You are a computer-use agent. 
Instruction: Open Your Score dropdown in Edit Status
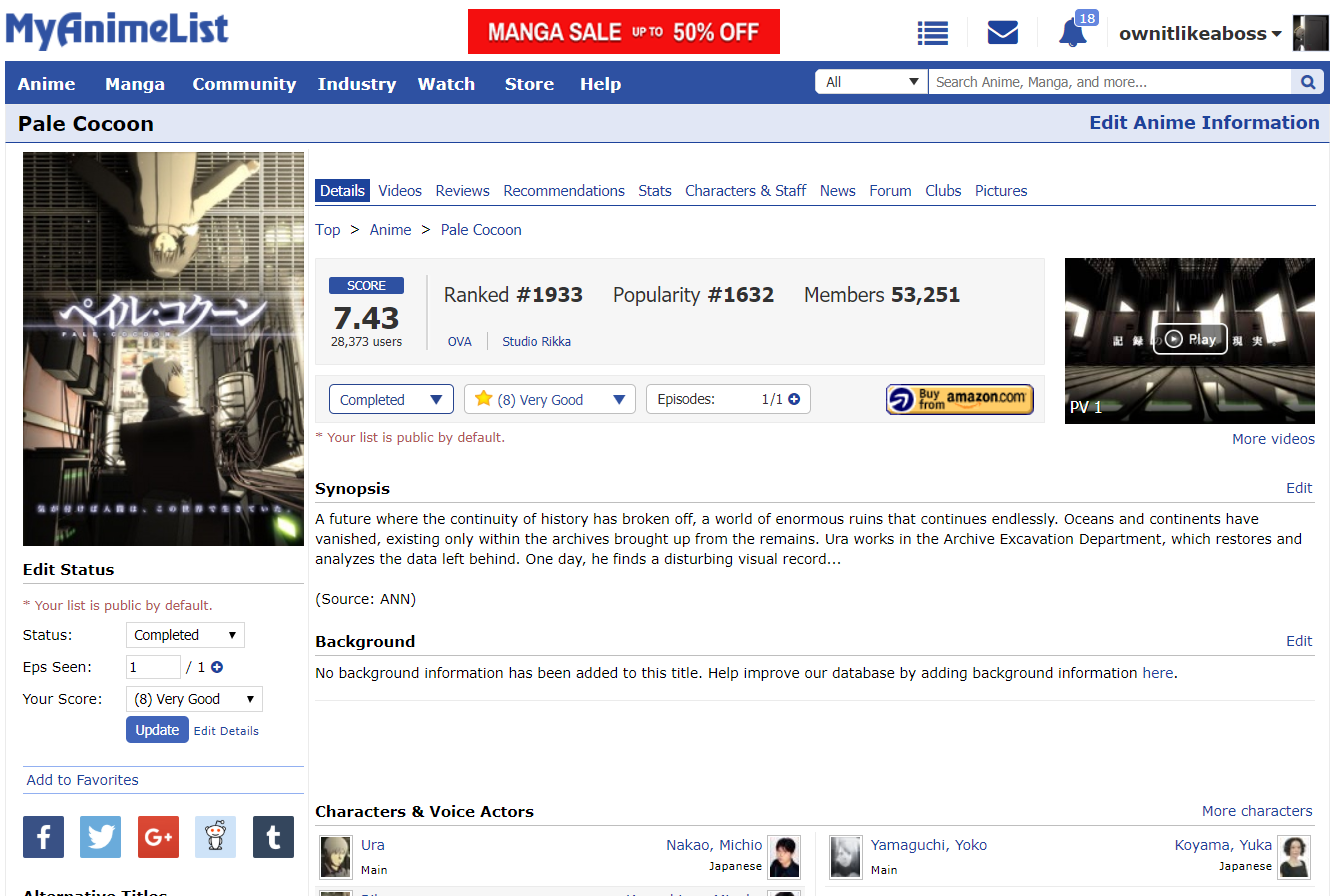pos(194,699)
